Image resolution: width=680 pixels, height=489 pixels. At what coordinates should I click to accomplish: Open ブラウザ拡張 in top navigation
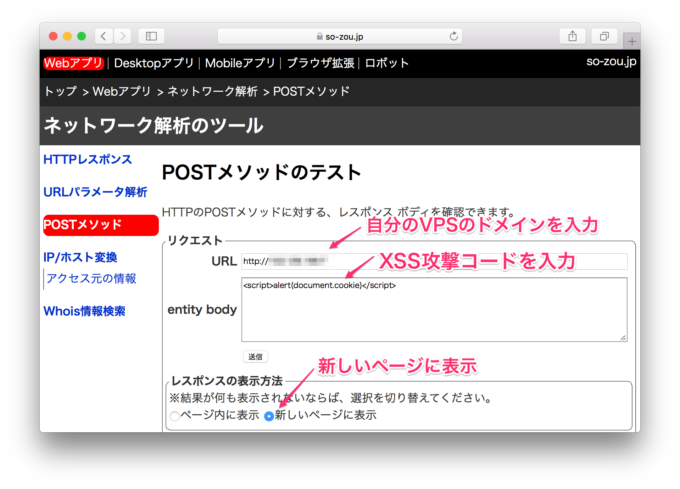point(321,63)
